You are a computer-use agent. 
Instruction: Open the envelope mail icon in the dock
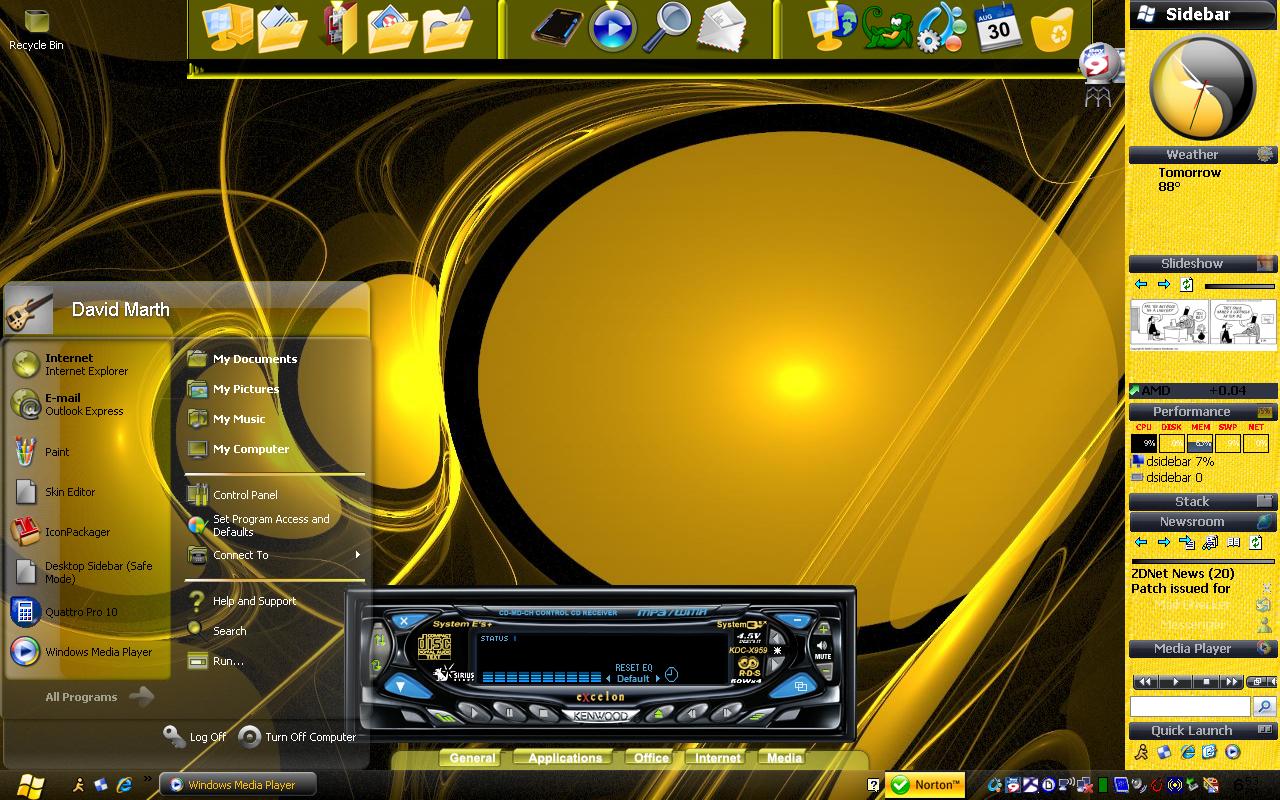(x=722, y=27)
